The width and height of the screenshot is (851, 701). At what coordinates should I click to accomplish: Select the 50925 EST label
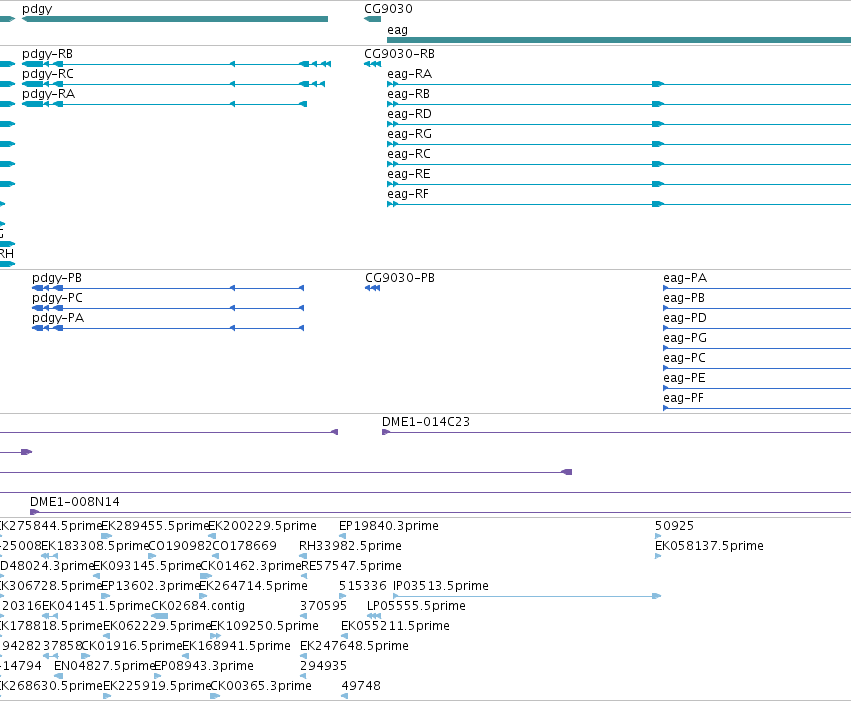674,526
